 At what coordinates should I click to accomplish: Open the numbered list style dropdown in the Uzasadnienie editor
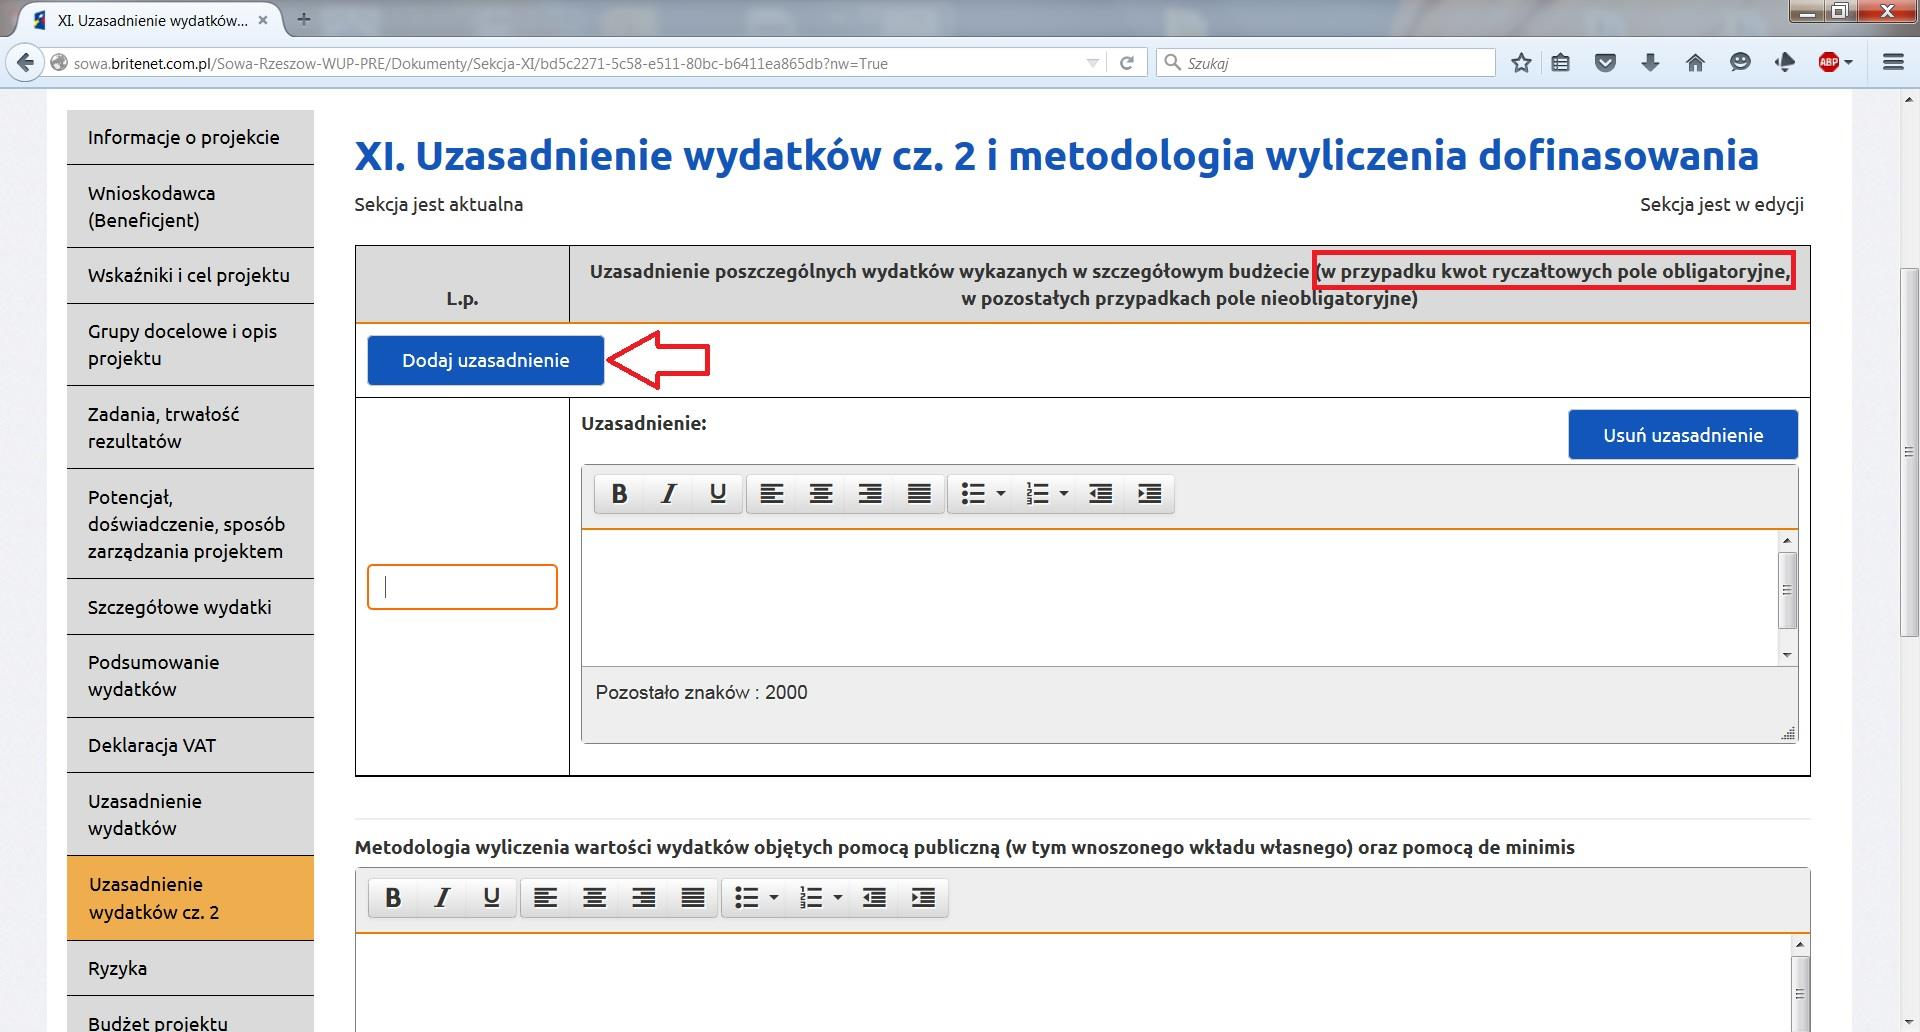point(1064,493)
